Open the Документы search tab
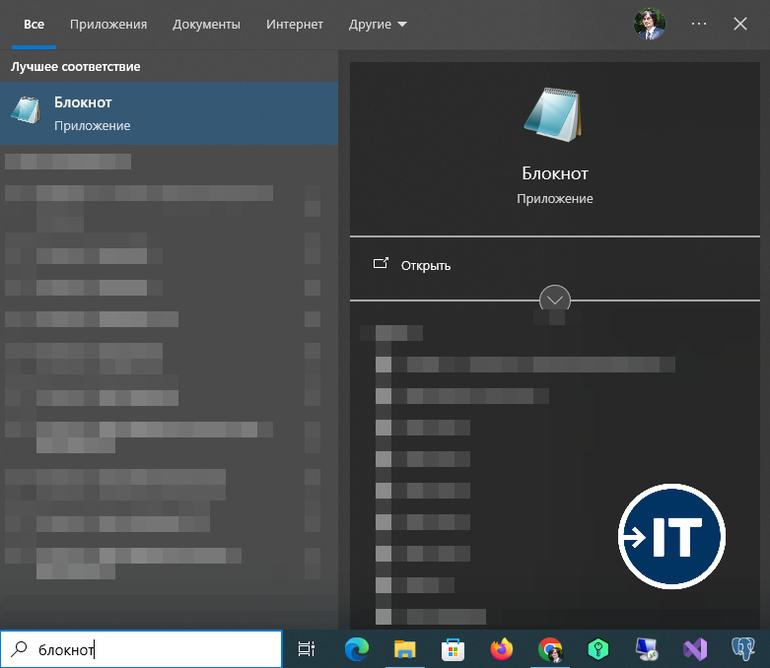The height and width of the screenshot is (668, 770). (206, 24)
